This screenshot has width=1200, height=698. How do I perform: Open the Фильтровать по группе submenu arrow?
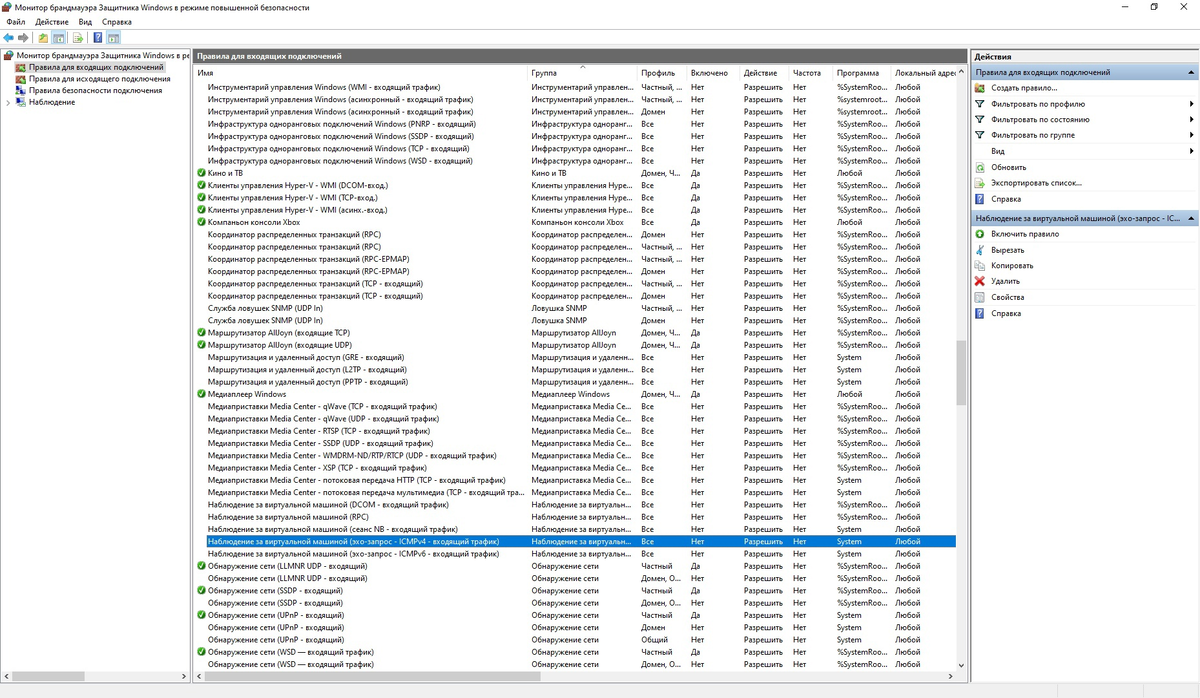[x=1192, y=135]
